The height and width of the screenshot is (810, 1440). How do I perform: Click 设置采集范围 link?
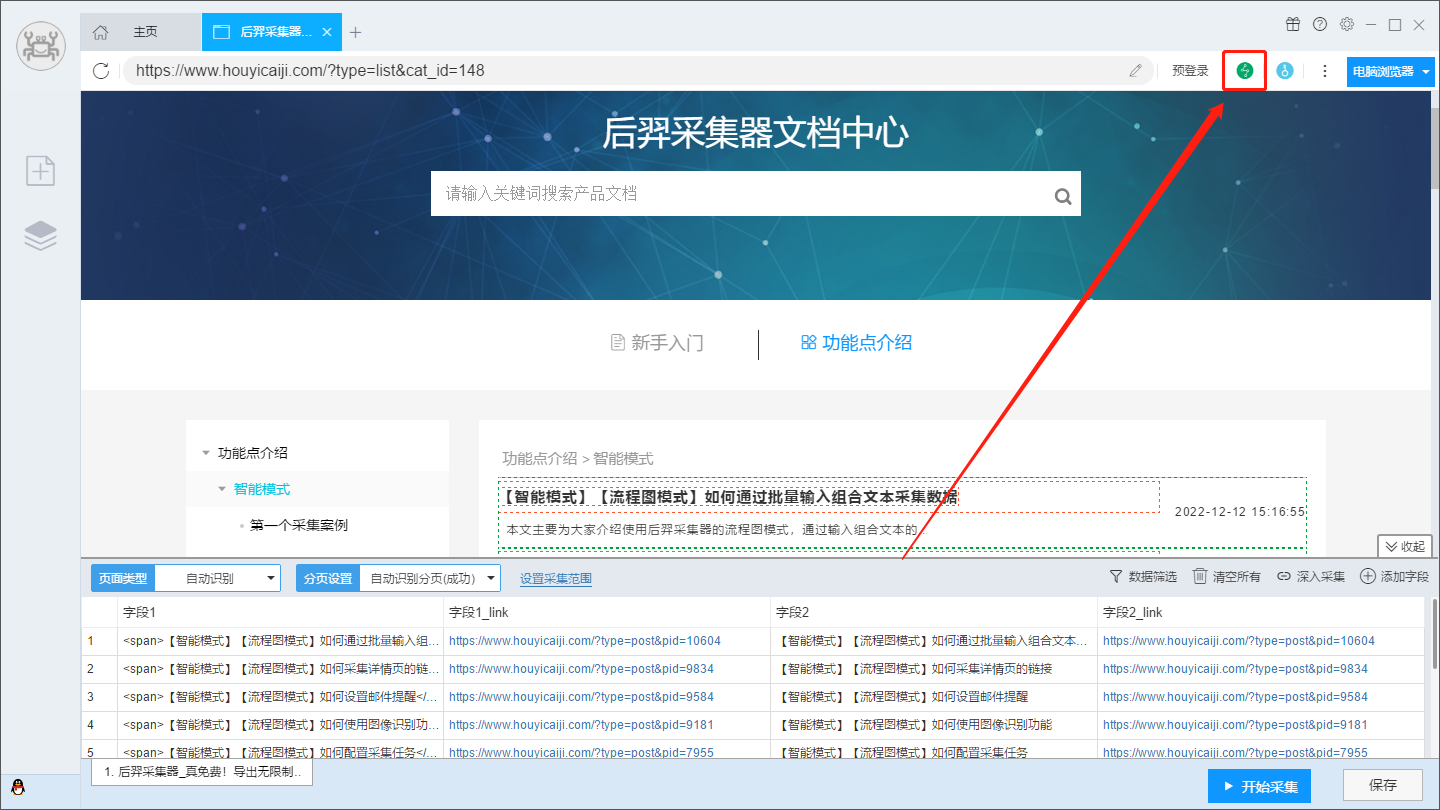pos(556,578)
